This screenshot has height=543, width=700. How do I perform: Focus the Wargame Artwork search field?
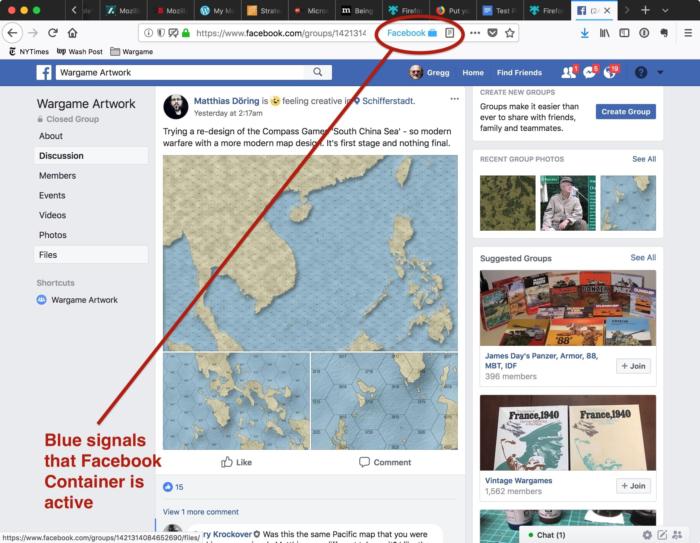(x=179, y=72)
